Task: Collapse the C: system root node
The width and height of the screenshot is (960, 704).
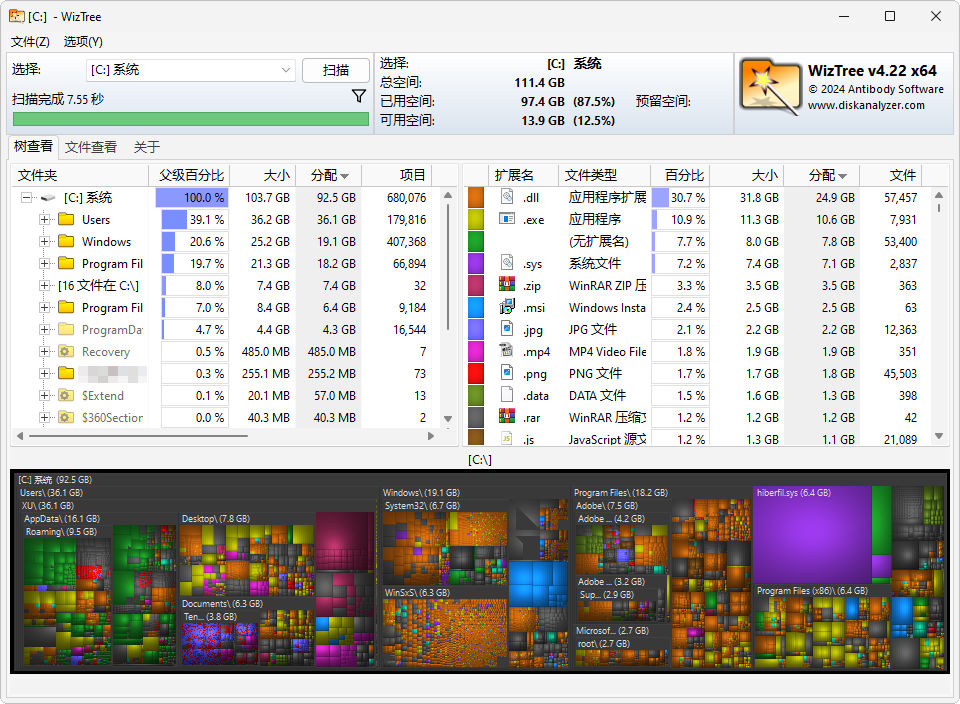Action: (x=26, y=198)
